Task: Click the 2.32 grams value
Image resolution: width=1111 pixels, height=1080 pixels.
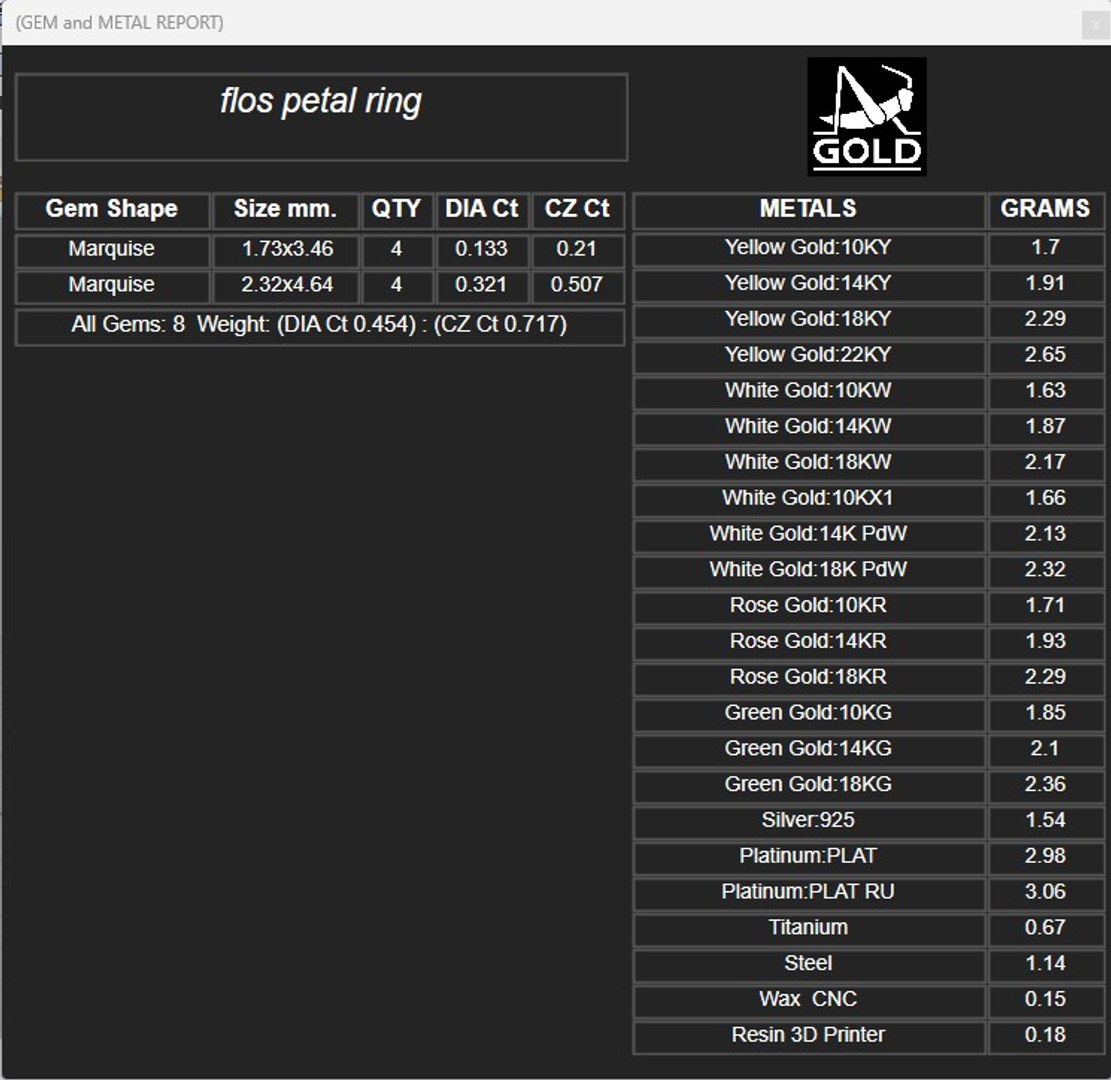Action: tap(1045, 571)
